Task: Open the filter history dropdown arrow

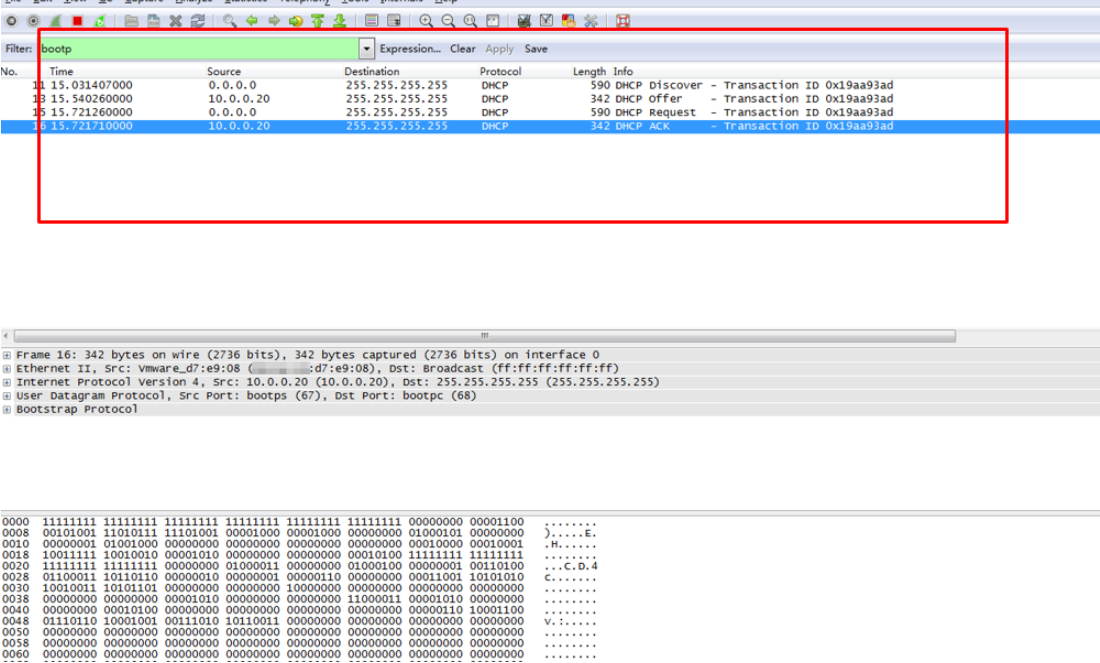Action: pyautogui.click(x=366, y=49)
